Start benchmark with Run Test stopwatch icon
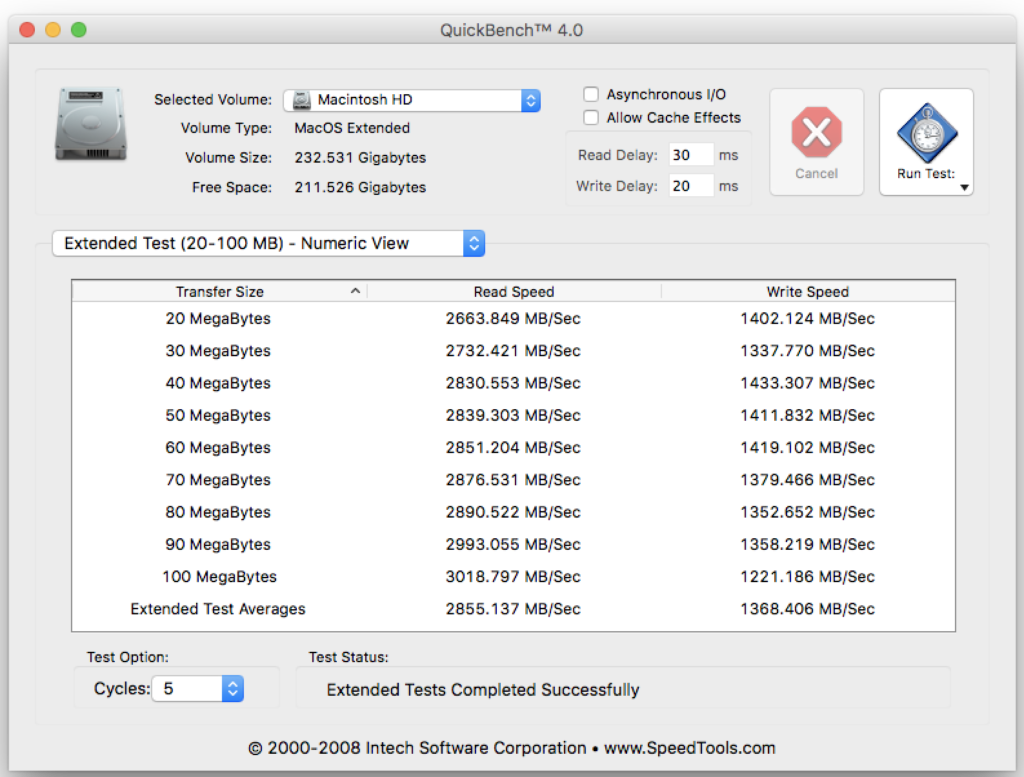Screen dimensions: 1024x777 coord(927,133)
